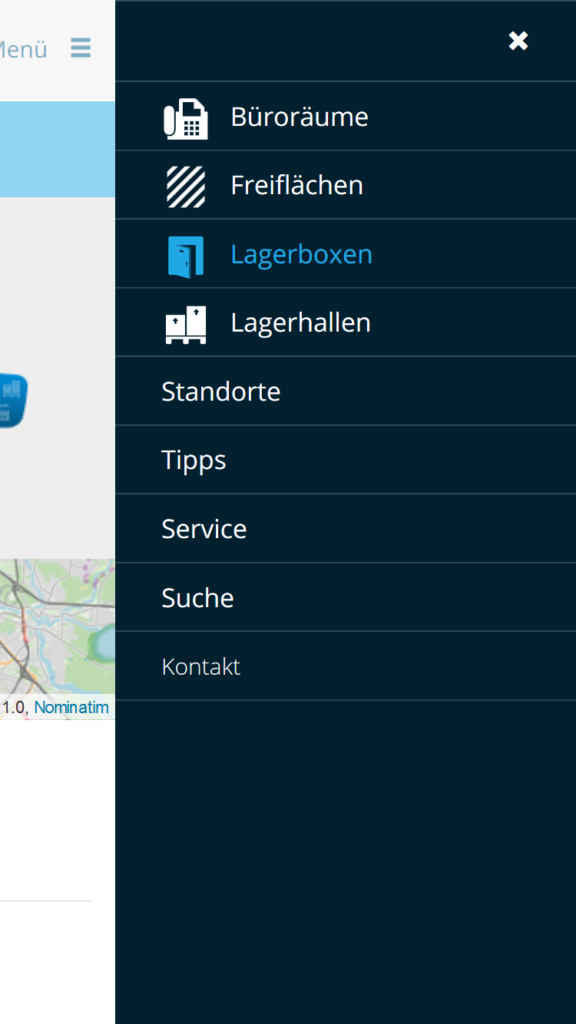Choose Suche in the side menu

click(345, 598)
